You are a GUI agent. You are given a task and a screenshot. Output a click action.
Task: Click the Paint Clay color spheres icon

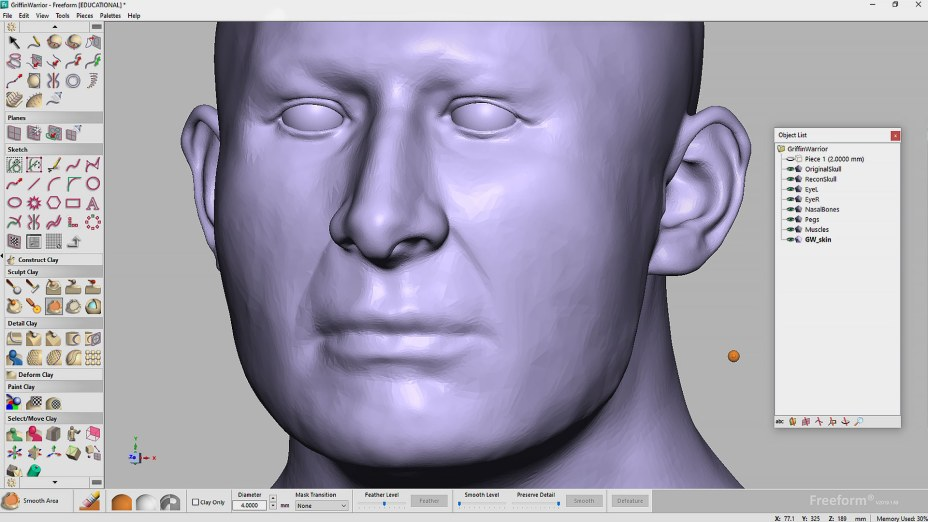pos(14,402)
